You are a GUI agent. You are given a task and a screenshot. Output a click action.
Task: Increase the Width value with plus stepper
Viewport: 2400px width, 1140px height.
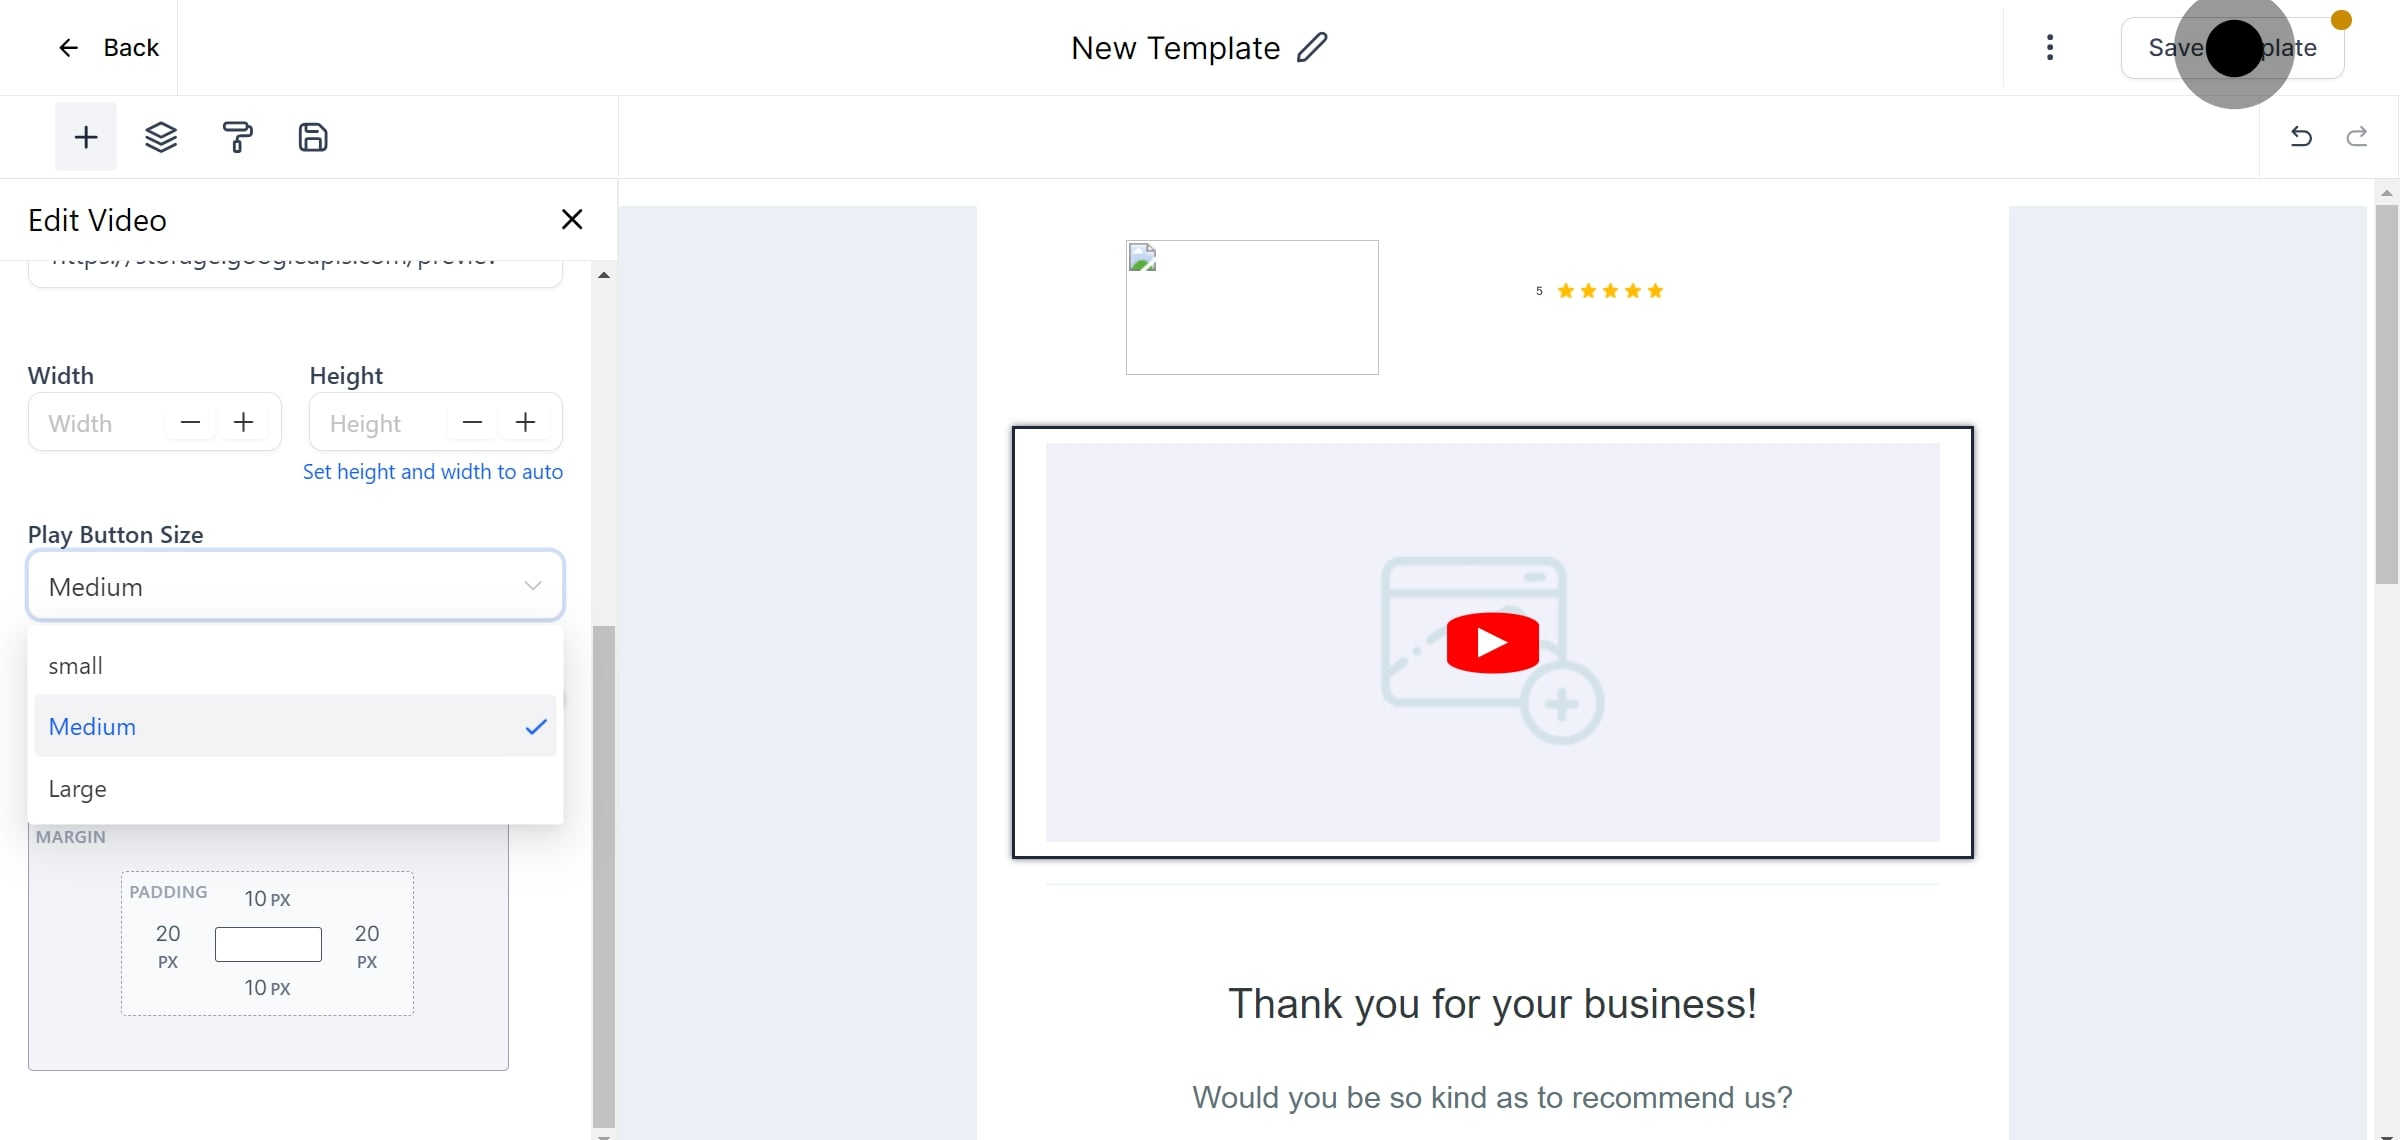[x=243, y=422]
